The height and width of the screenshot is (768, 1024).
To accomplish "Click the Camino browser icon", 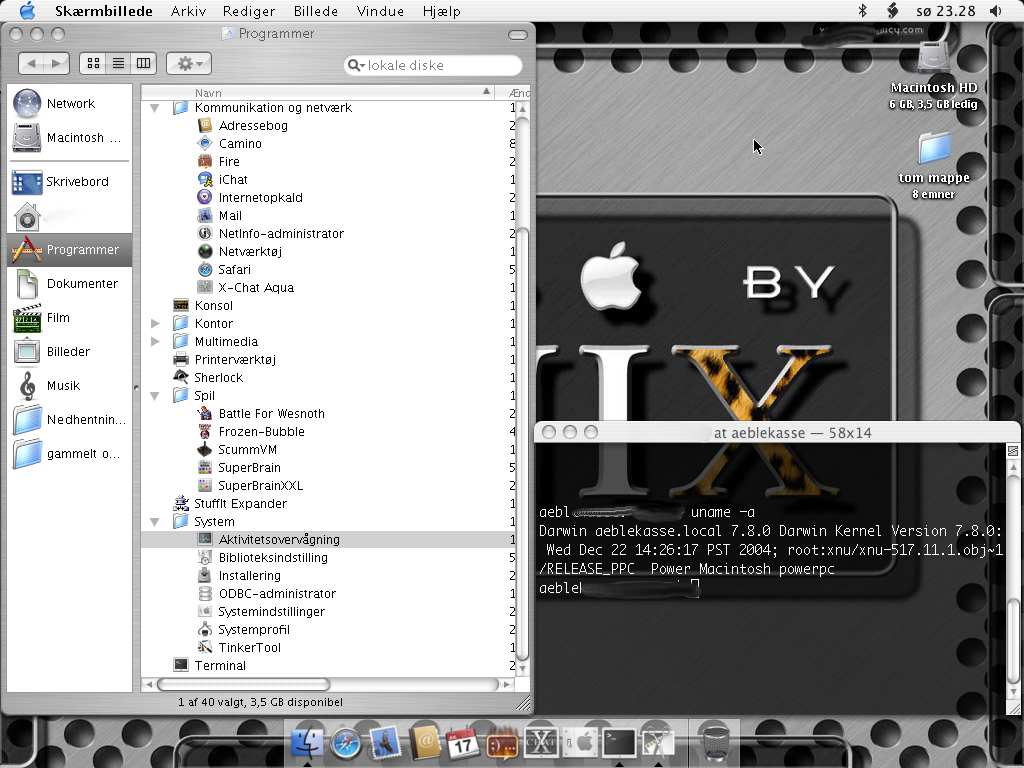I will pos(205,144).
